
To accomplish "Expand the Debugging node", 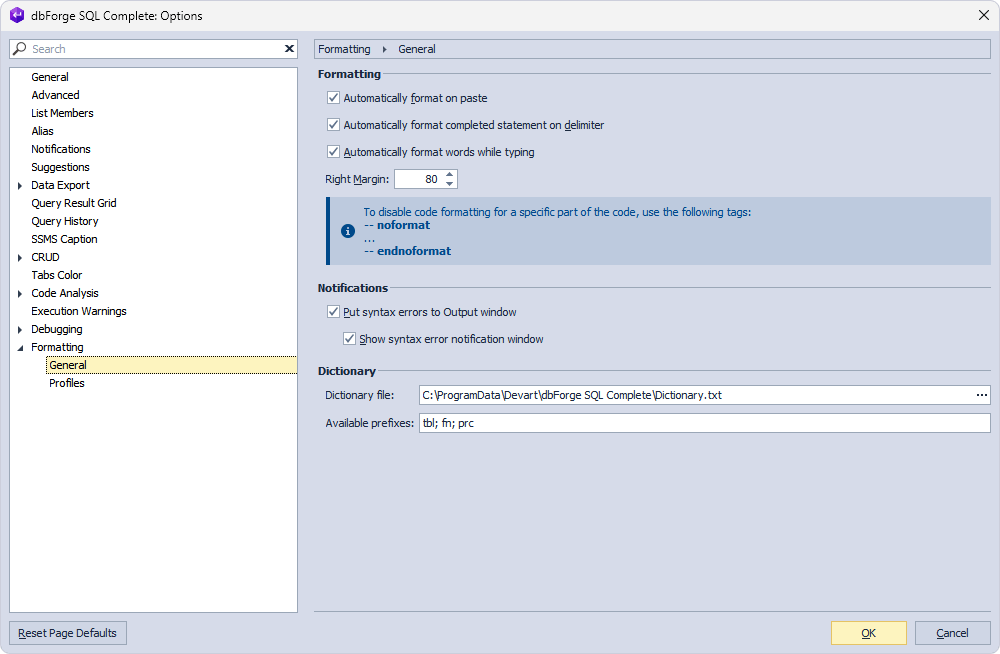I will [20, 330].
